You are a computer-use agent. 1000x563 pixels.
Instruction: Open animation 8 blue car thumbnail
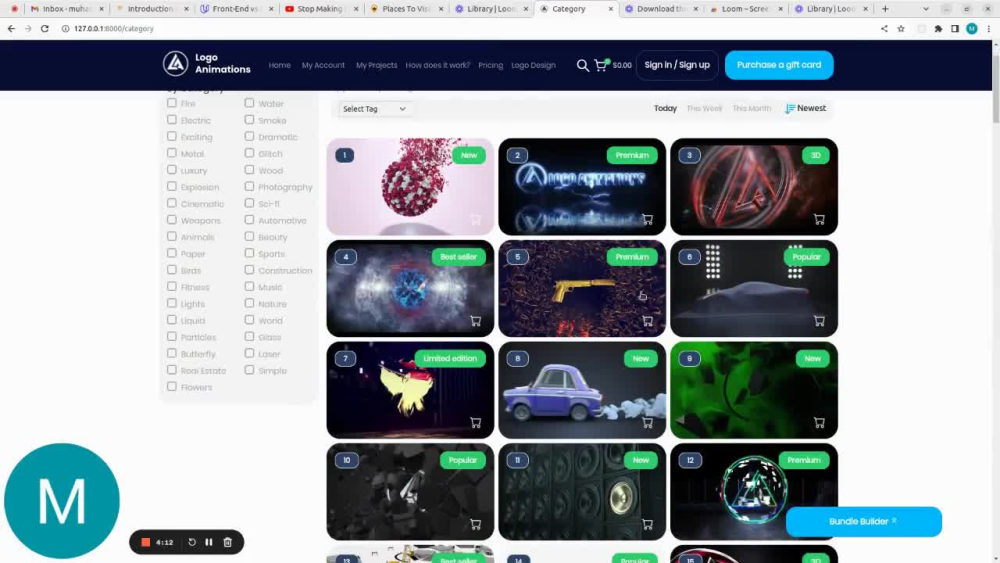(582, 390)
